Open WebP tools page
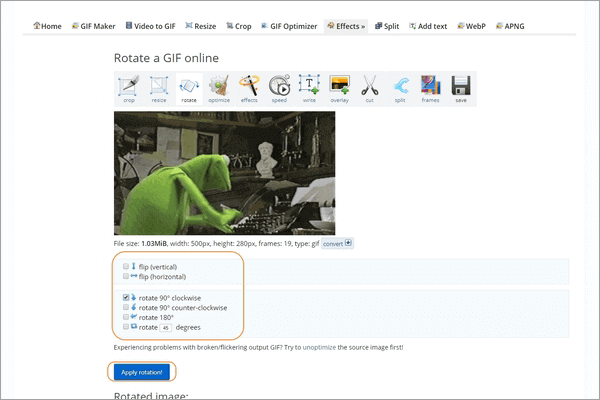 tap(471, 26)
